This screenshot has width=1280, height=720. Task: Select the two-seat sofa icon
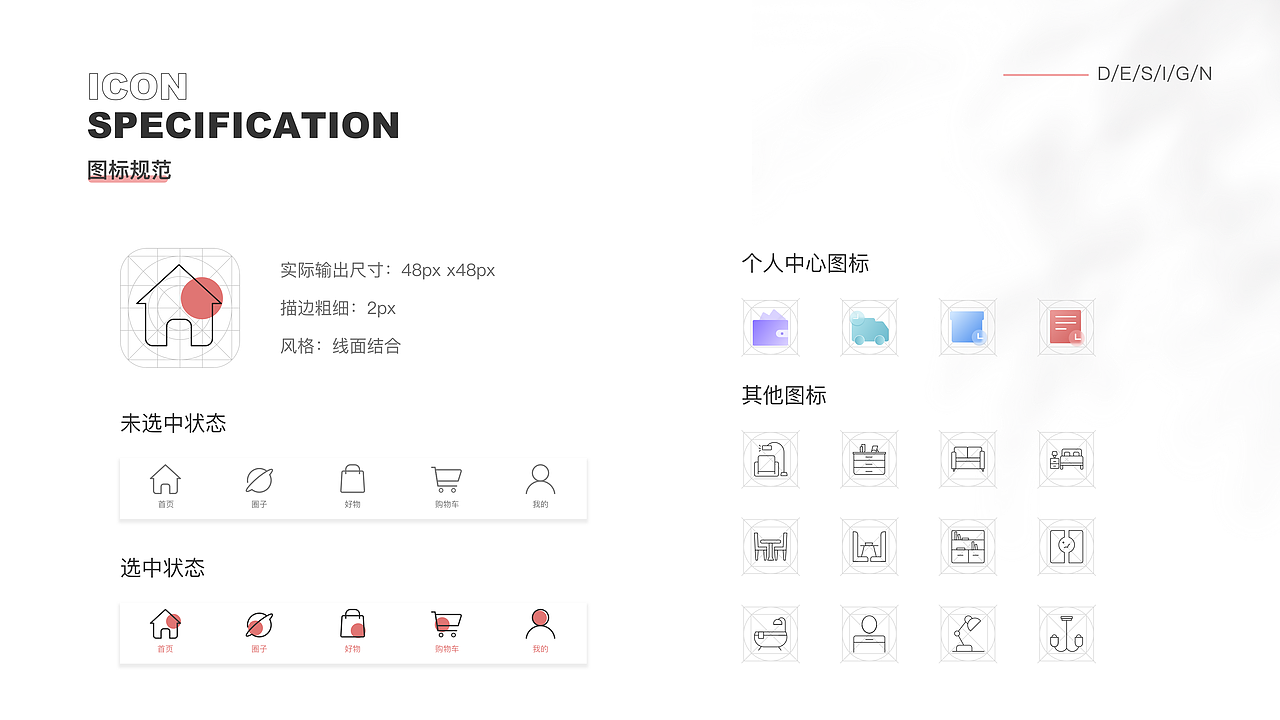(x=968, y=459)
